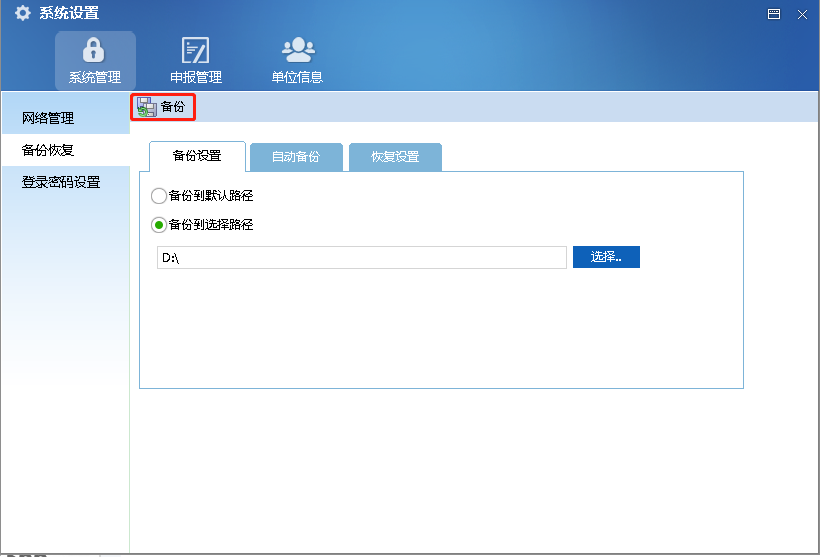
Task: Open 单位信息 people icon section
Action: tap(298, 60)
